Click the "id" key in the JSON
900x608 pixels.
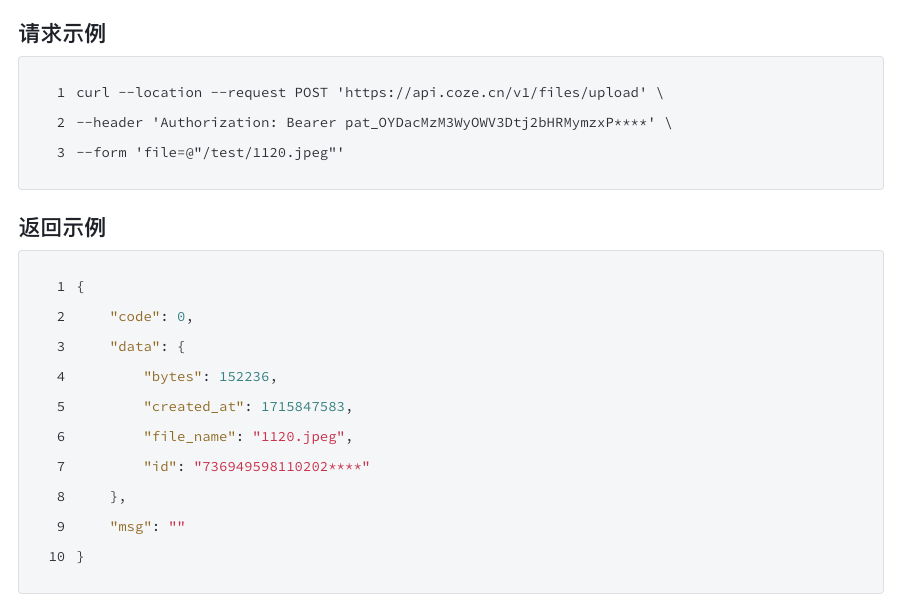pos(160,467)
